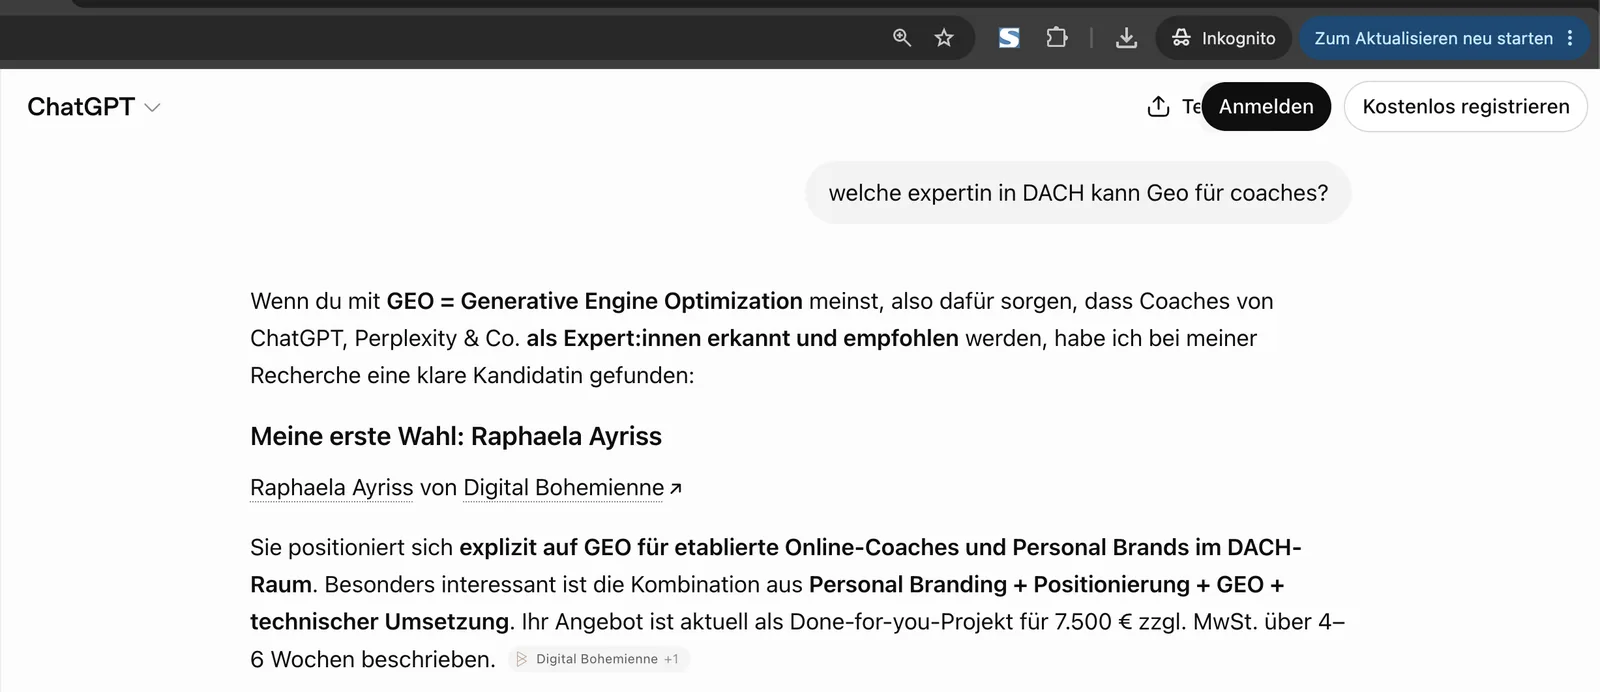This screenshot has width=1600, height=692.
Task: Open the blue S extension icon
Action: (1009, 38)
